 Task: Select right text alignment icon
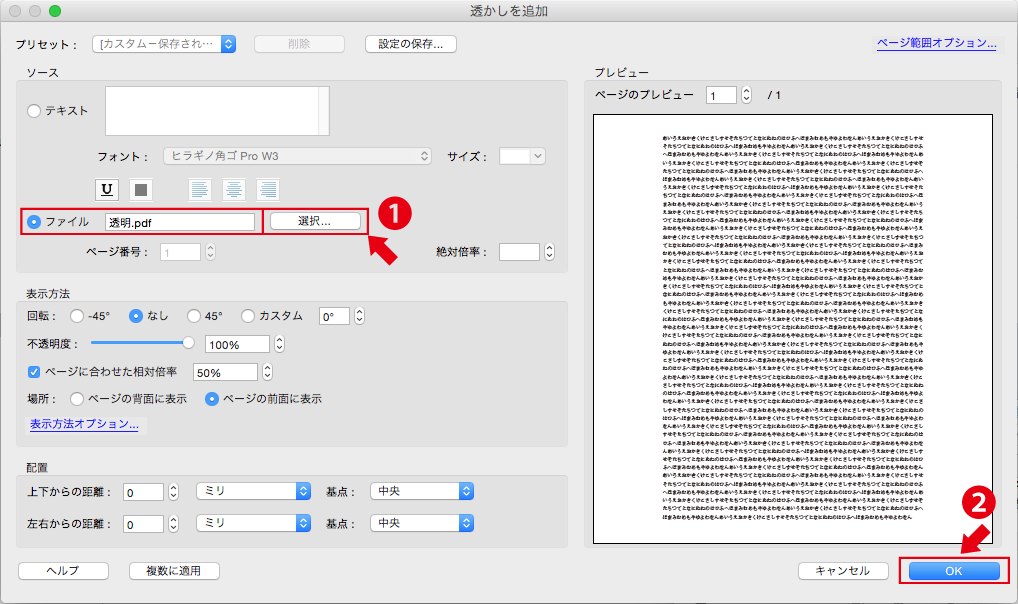(267, 188)
